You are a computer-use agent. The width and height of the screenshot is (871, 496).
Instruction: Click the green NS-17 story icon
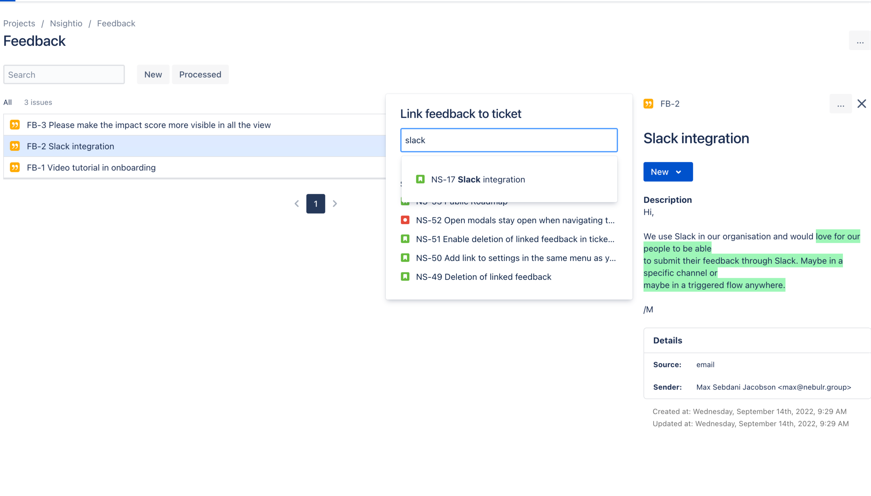point(420,180)
